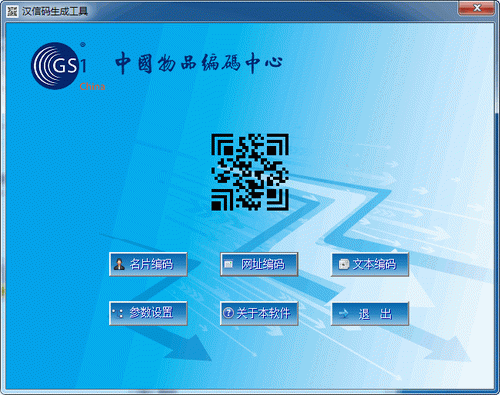This screenshot has height=395, width=500.
Task: Click the 中国物品编码中心 heading text
Action: [x=199, y=62]
